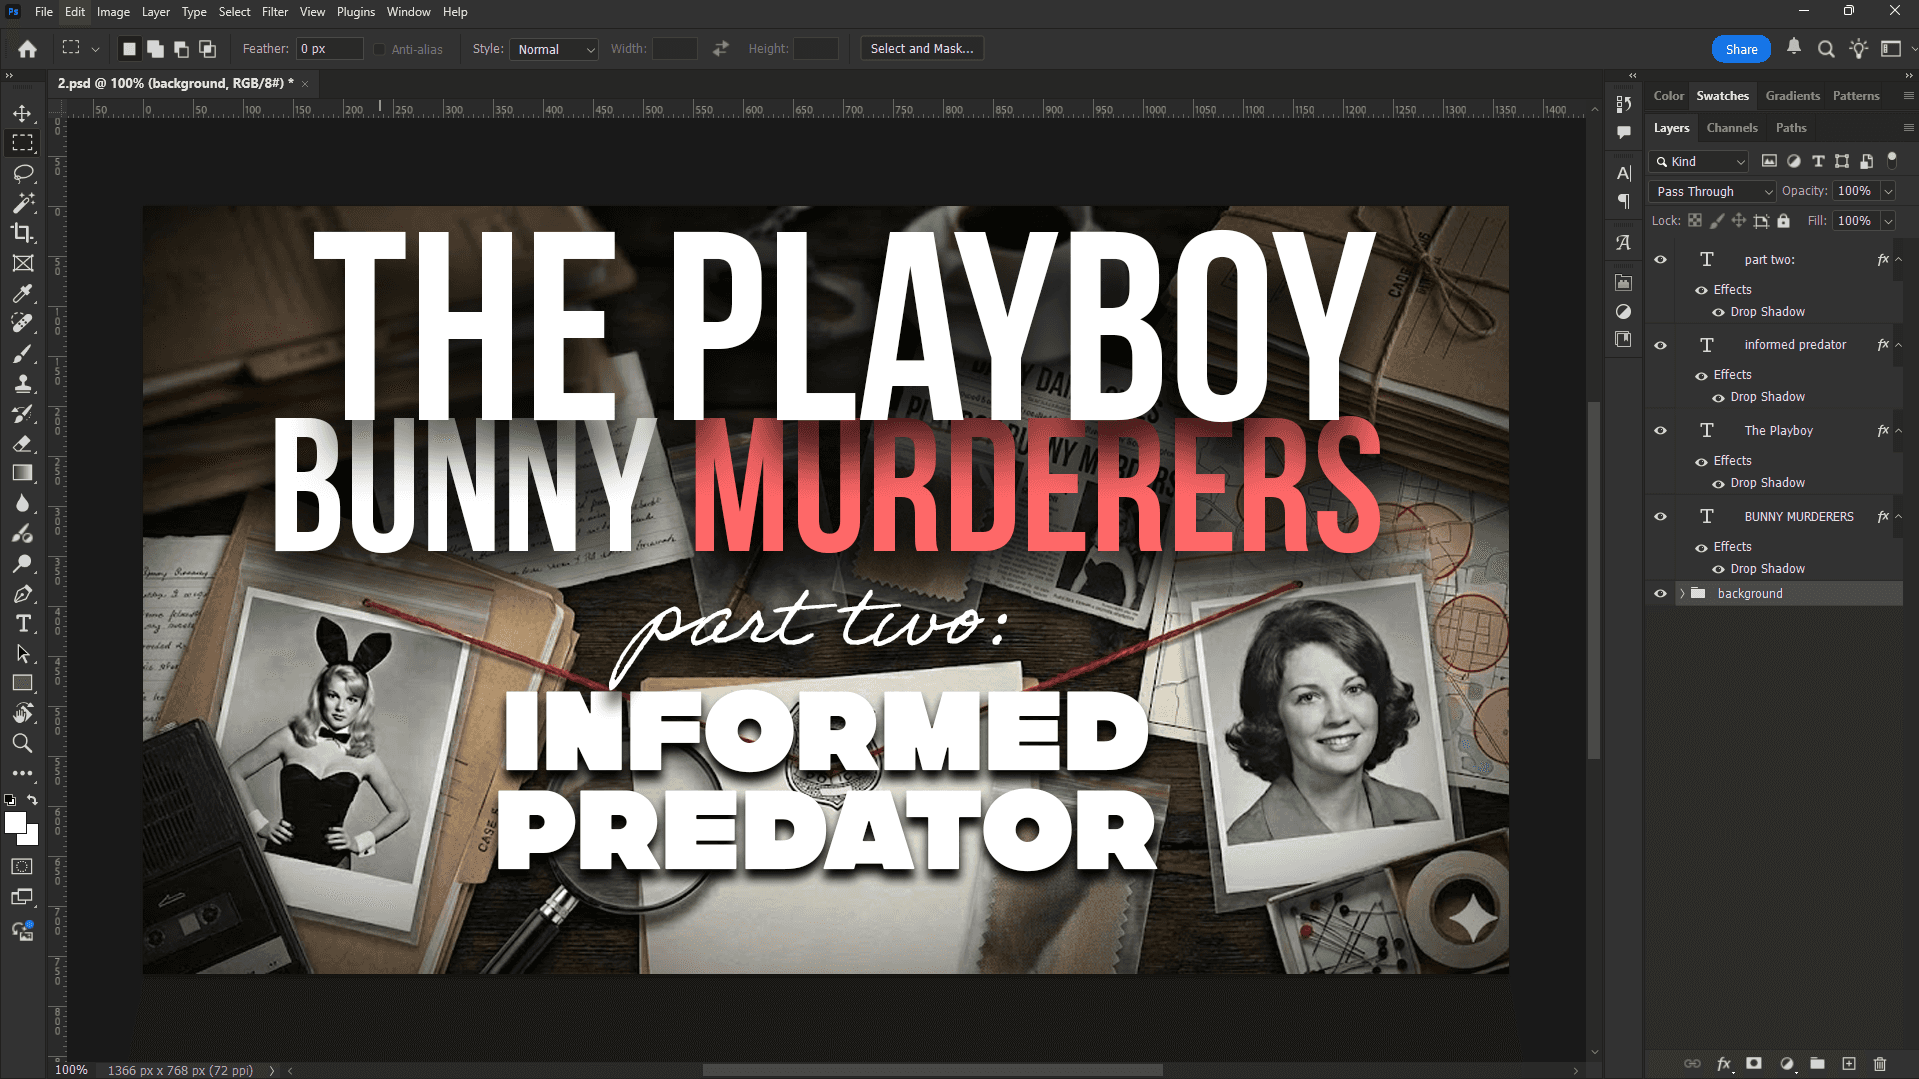
Task: Click the zoom level field at 100%
Action: (71, 1070)
